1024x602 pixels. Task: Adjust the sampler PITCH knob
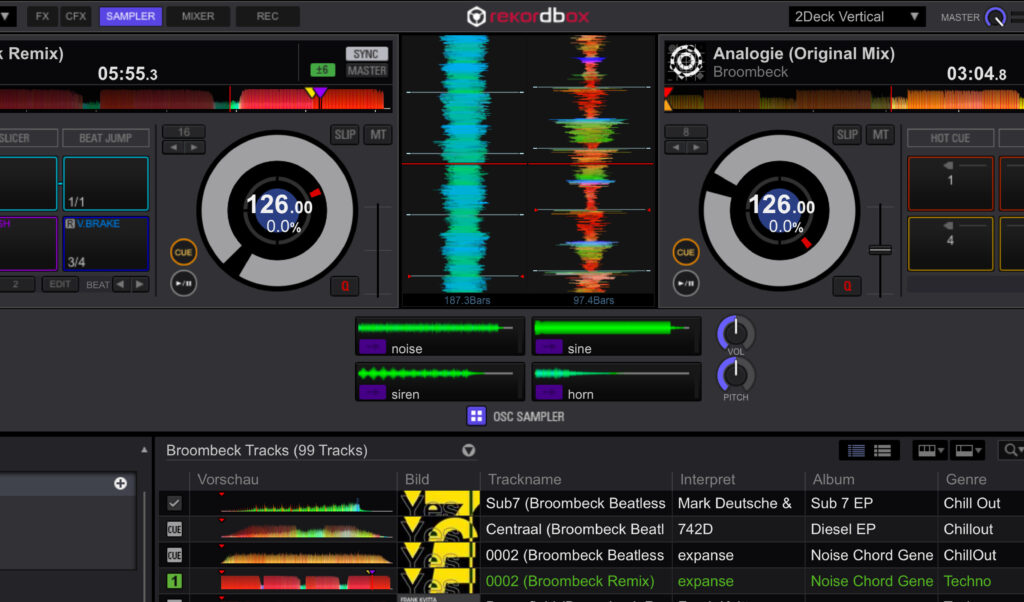point(735,375)
